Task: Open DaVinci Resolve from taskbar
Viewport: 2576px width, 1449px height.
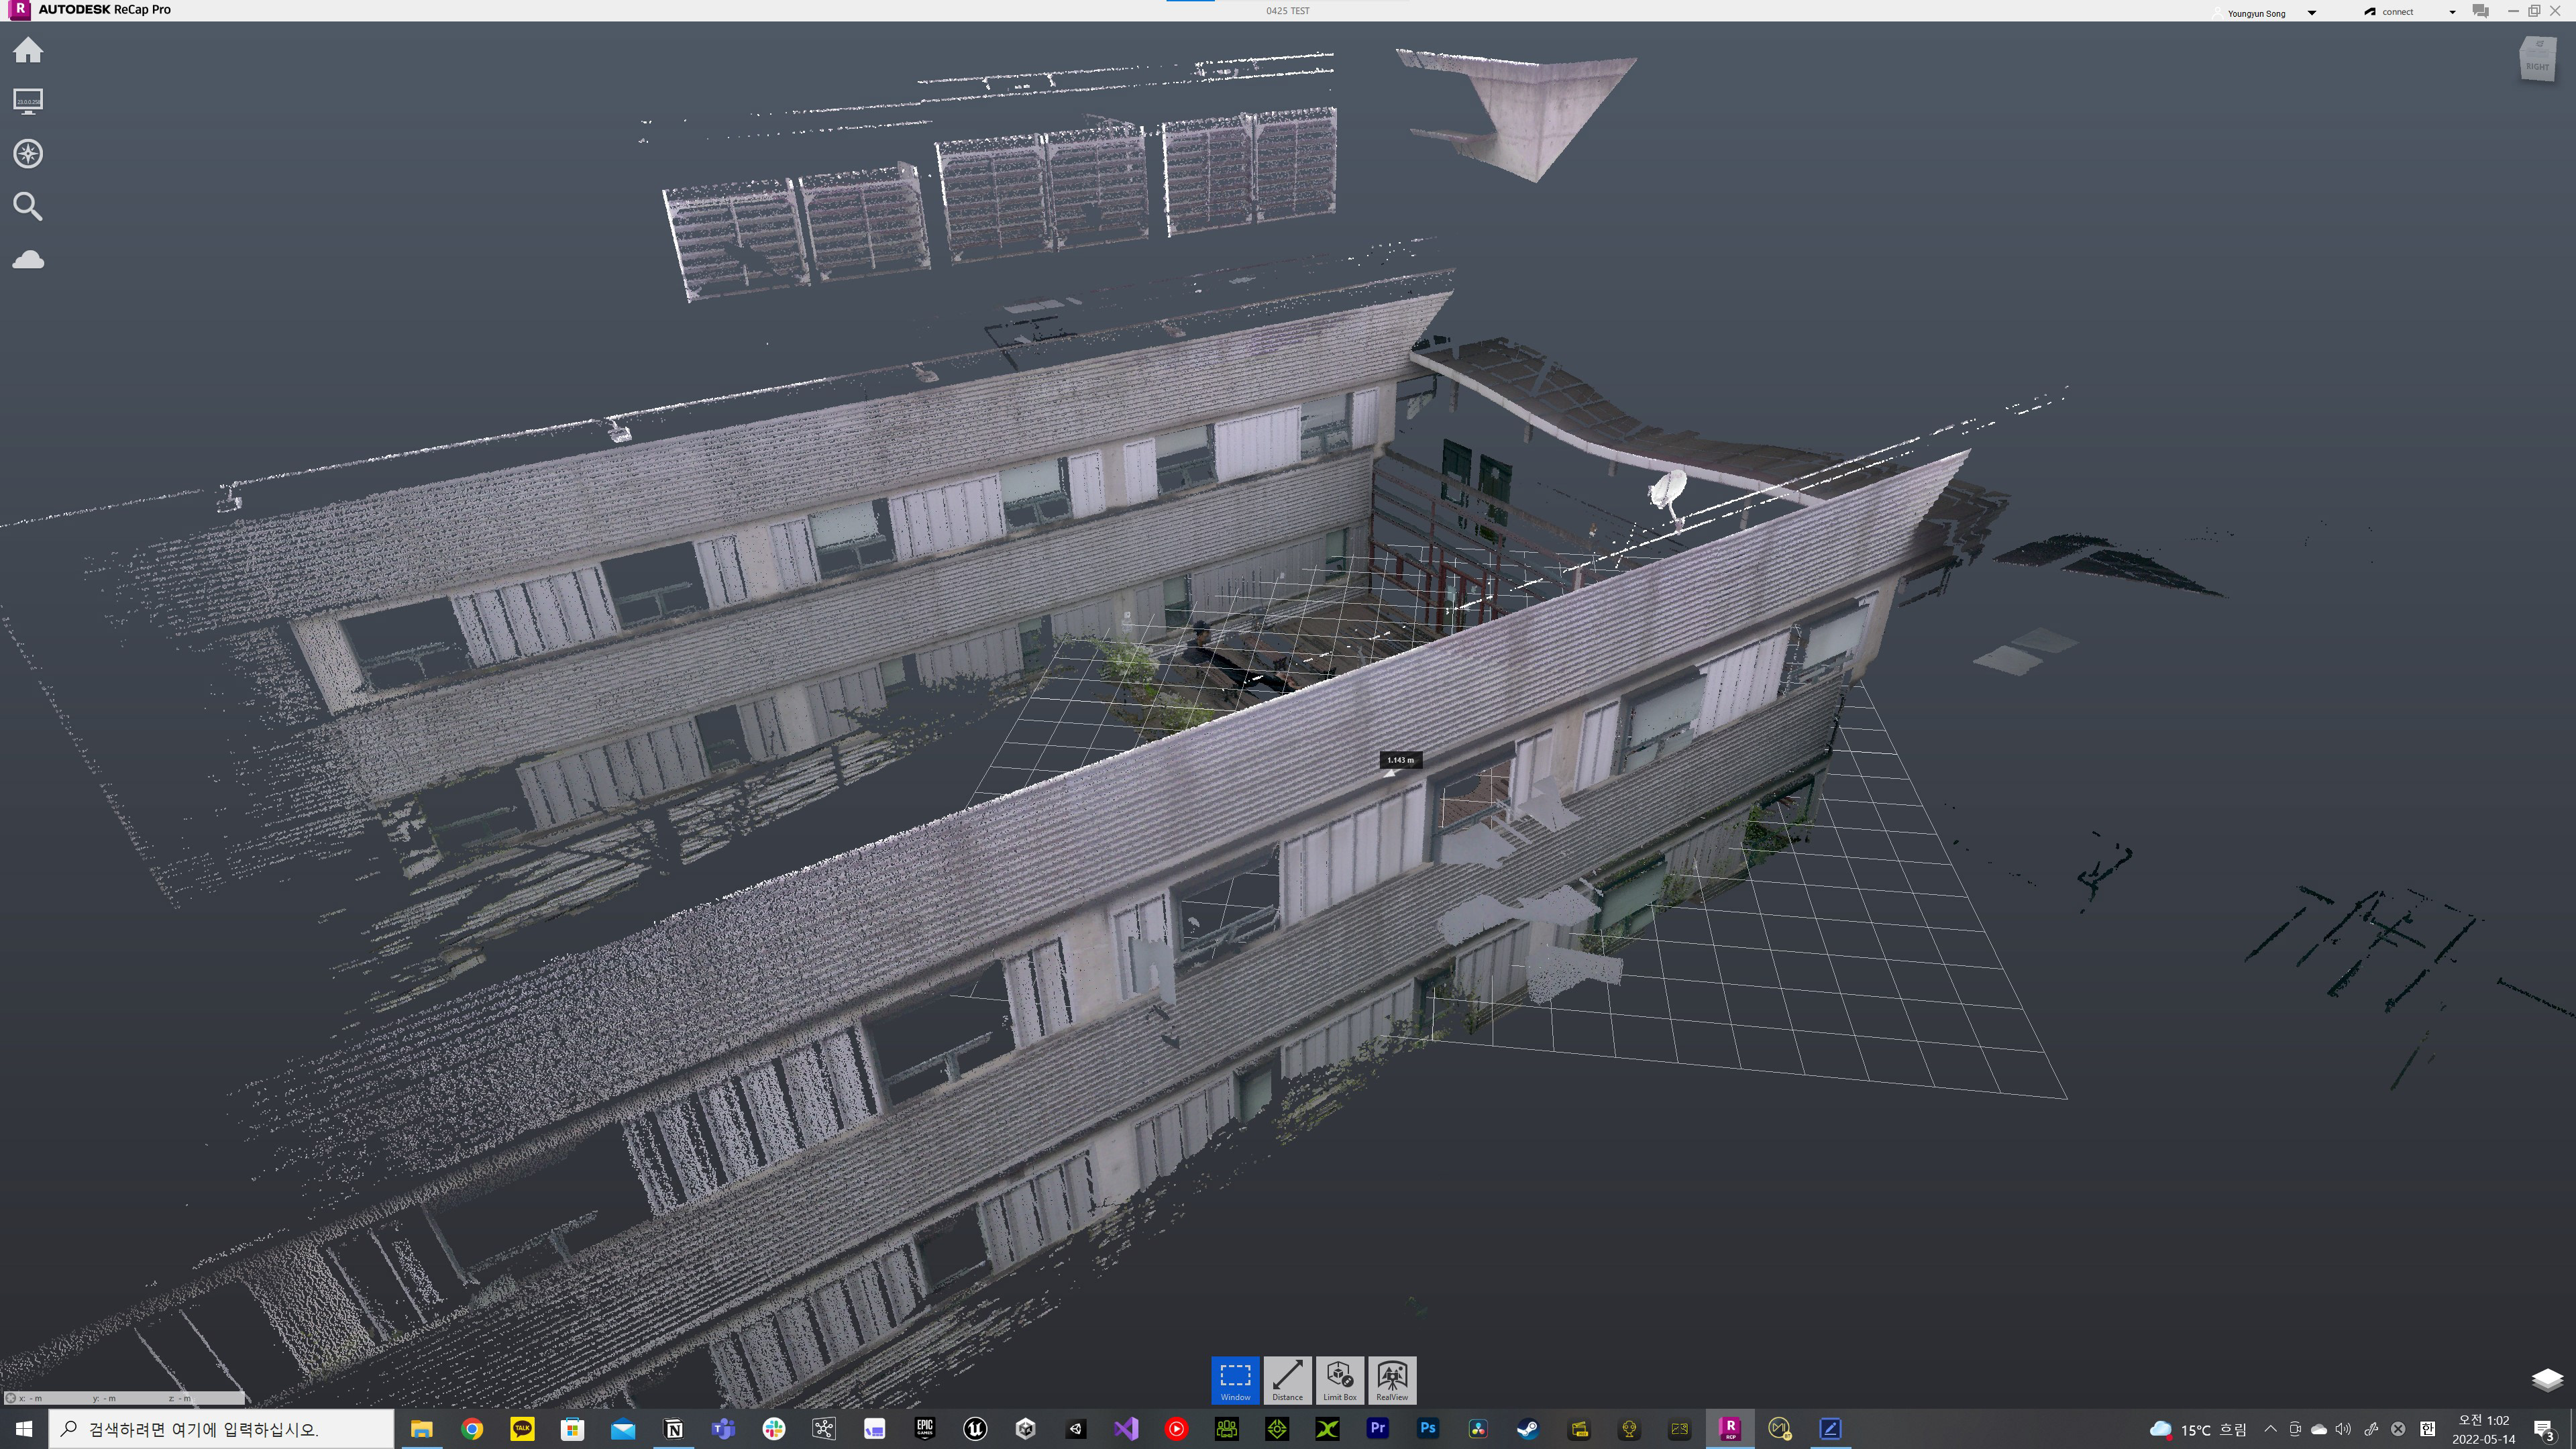Action: point(1478,1429)
